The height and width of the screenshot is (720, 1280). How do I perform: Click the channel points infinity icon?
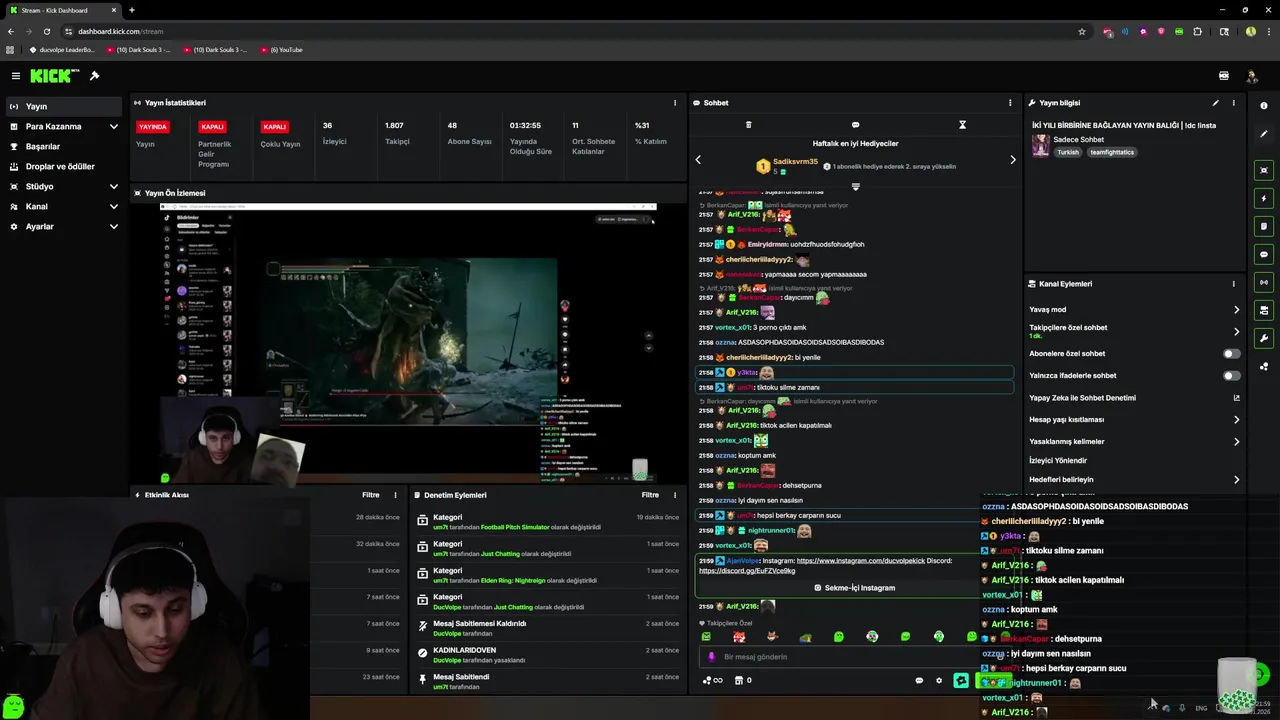[x=713, y=681]
